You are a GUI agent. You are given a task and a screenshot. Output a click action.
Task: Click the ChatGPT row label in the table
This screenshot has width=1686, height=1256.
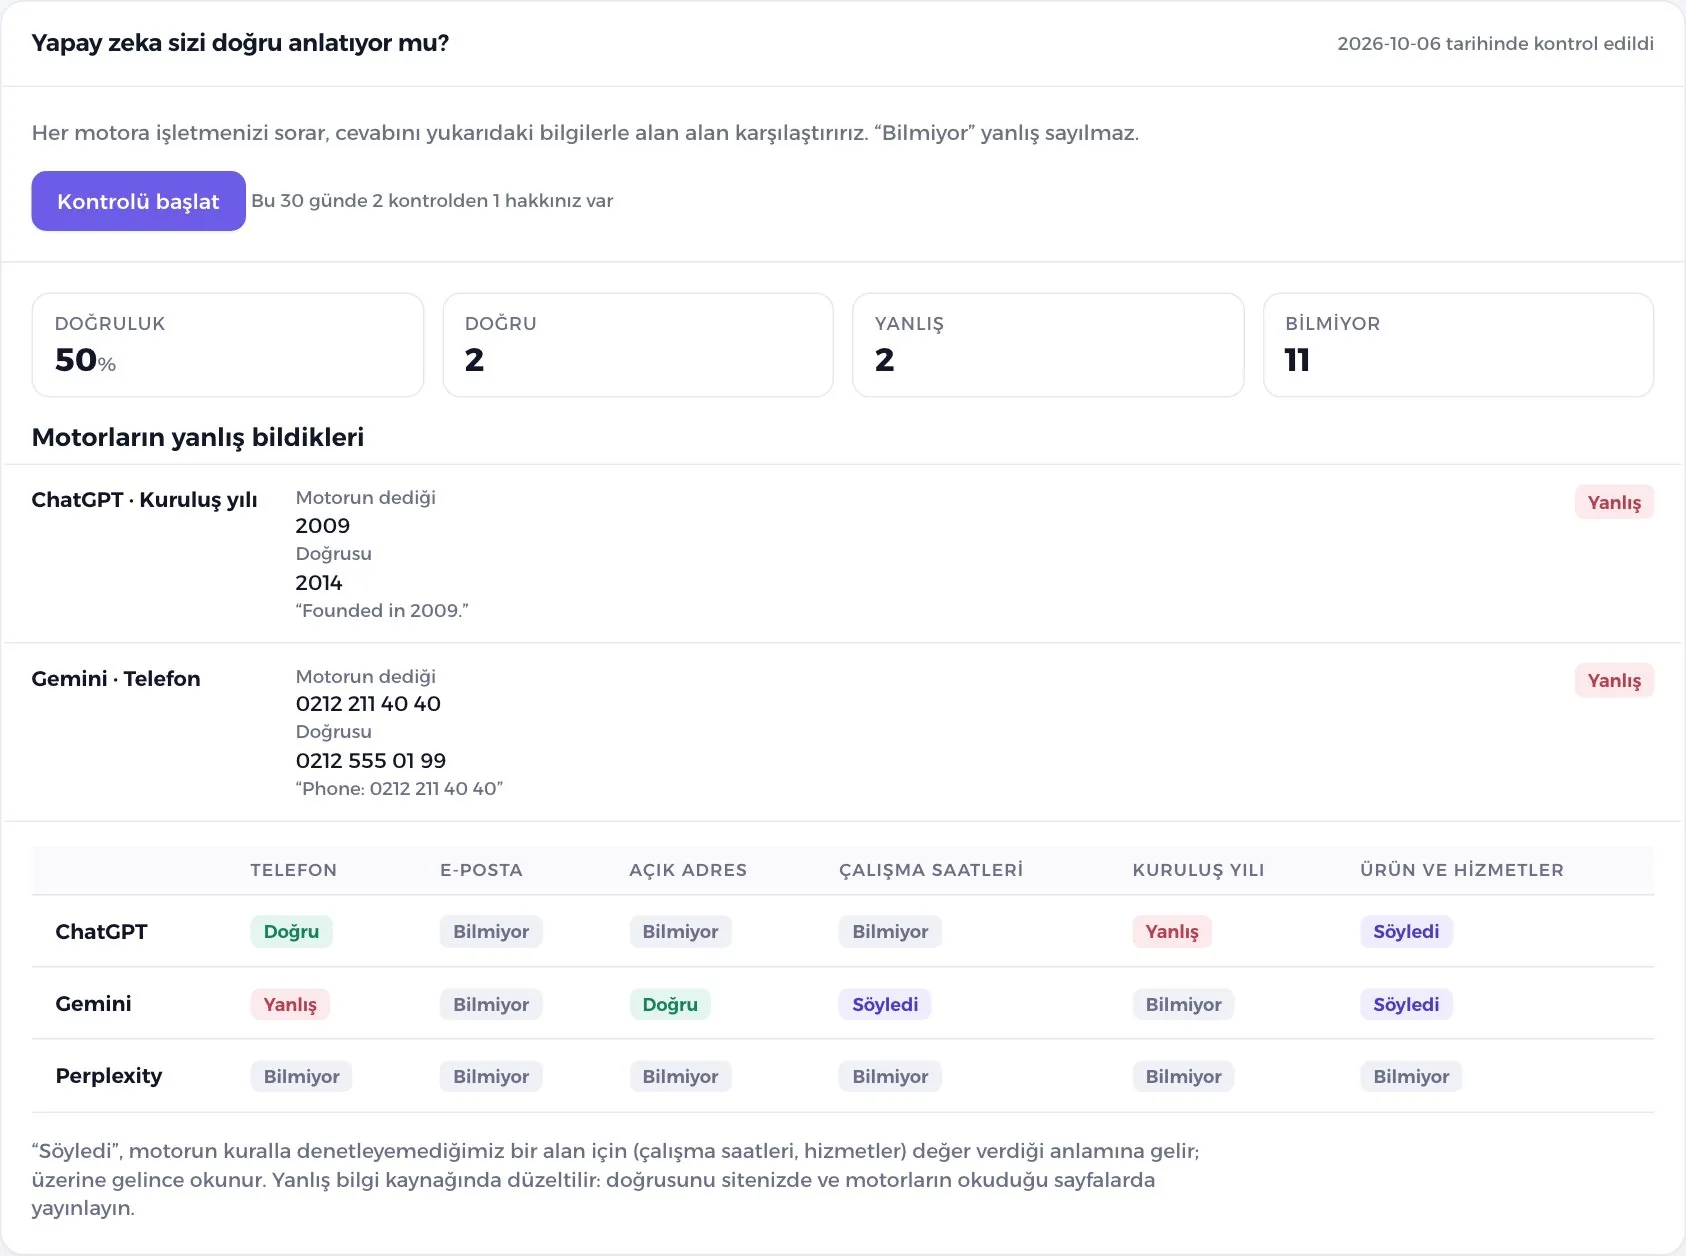coord(101,931)
